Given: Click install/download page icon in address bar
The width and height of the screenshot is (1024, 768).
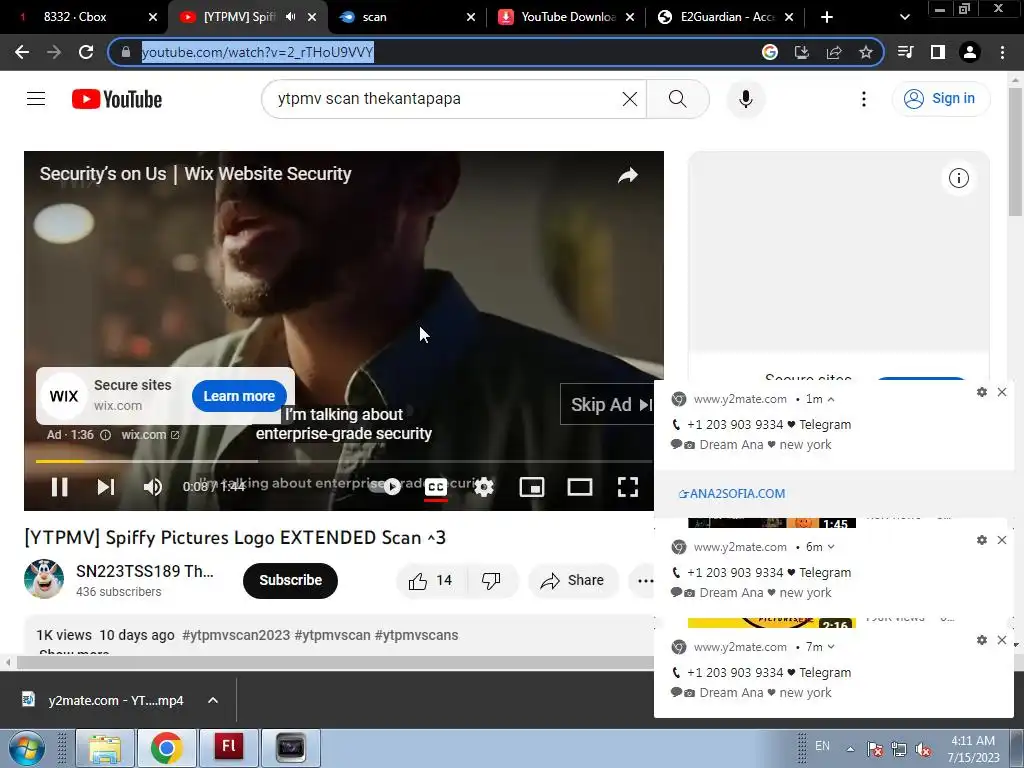Looking at the screenshot, I should pos(801,52).
